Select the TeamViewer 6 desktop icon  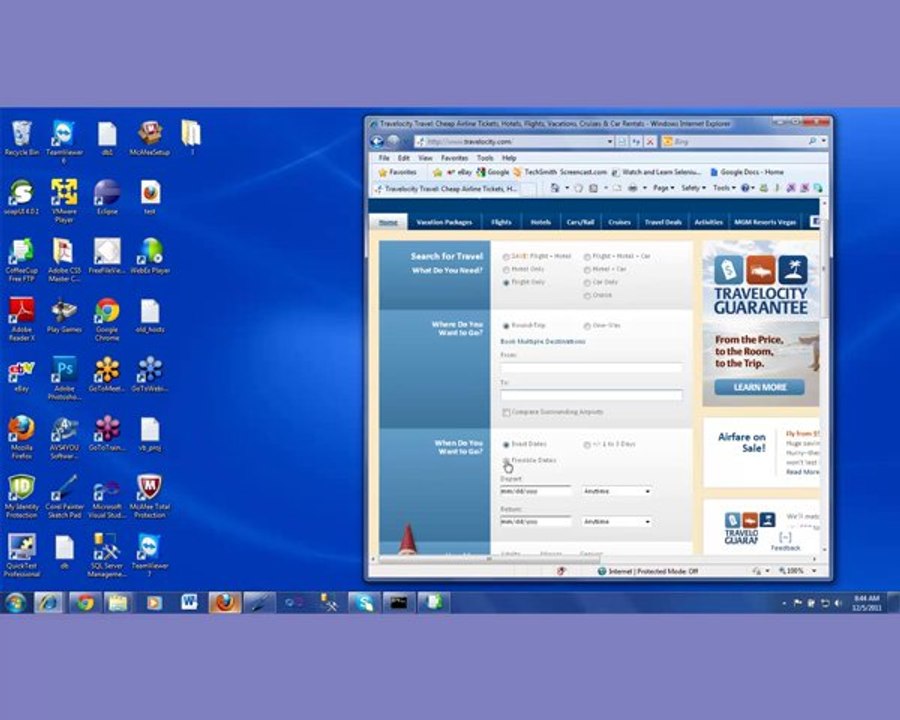coord(64,141)
